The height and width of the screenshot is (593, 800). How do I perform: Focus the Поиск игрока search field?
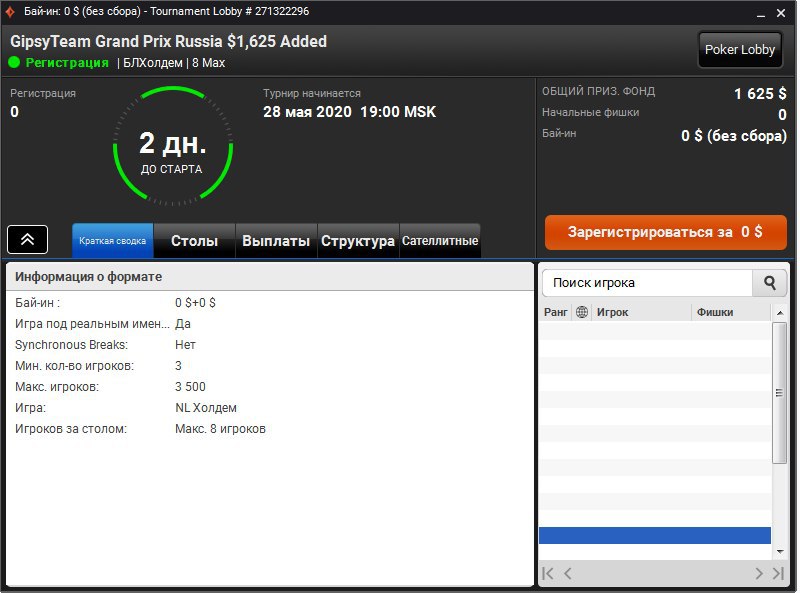tap(647, 283)
